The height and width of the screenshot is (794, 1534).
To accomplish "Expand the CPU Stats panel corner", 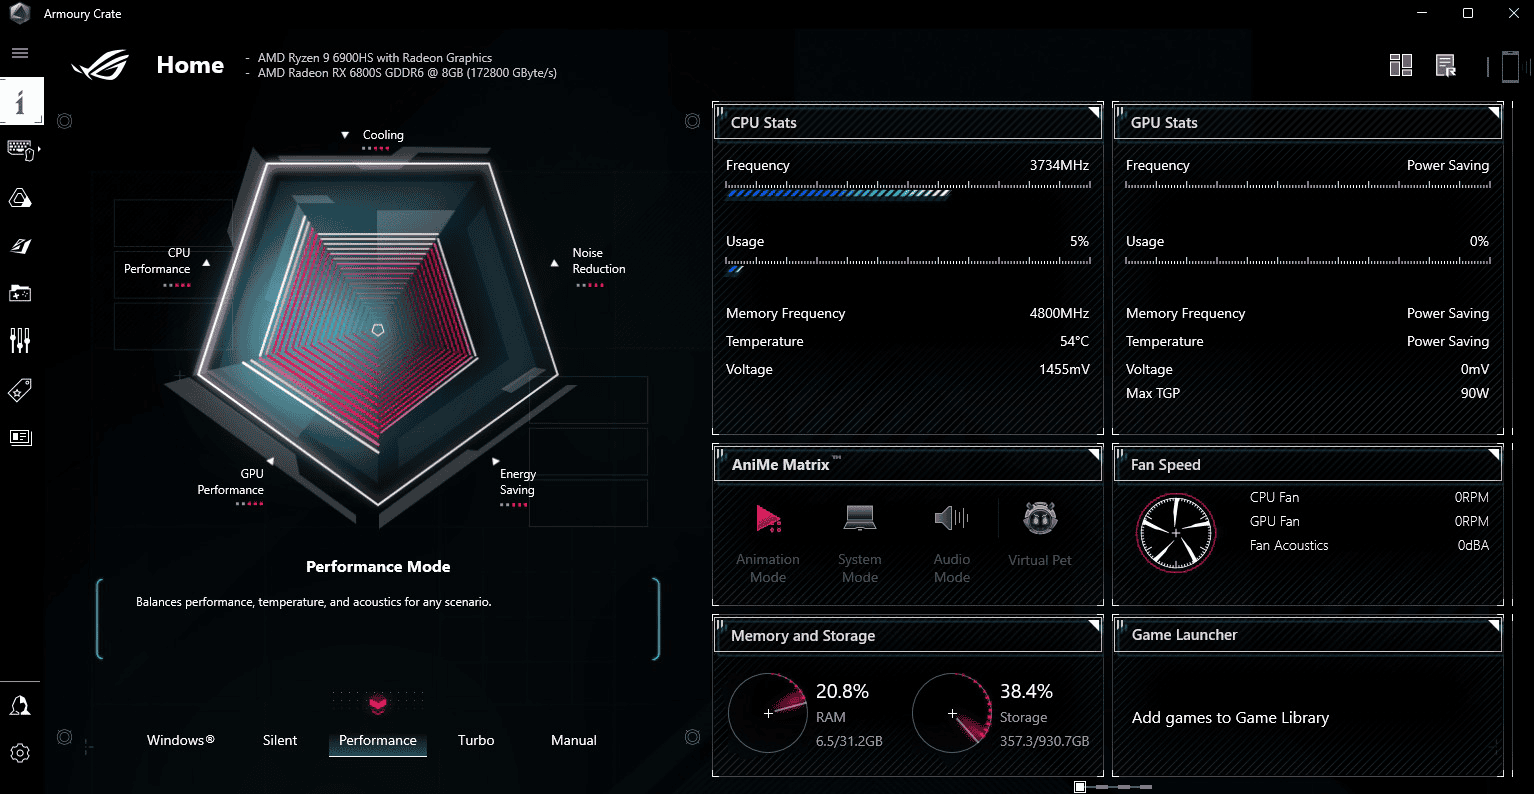I will [x=1094, y=112].
